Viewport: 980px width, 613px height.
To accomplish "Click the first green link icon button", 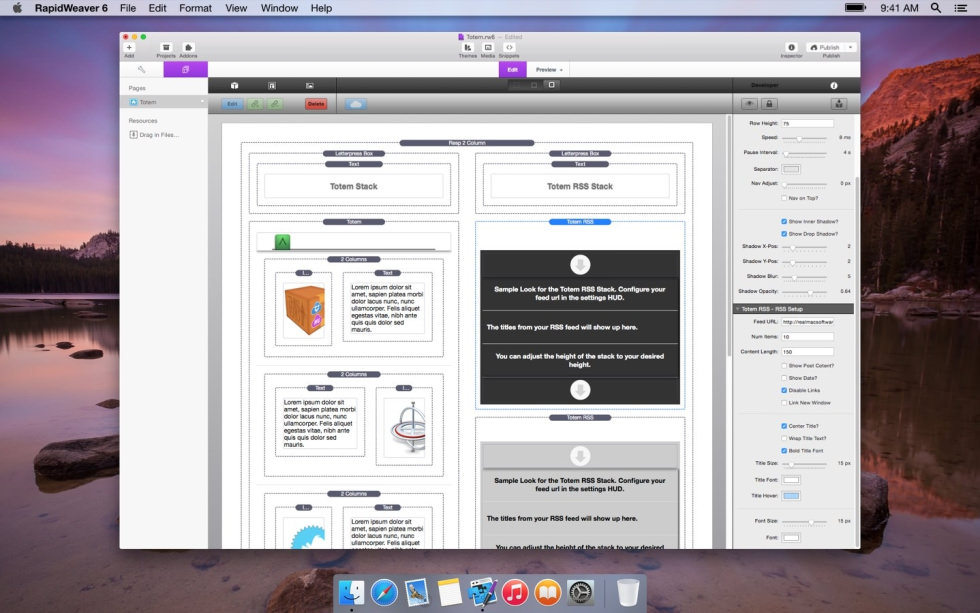I will pos(255,104).
